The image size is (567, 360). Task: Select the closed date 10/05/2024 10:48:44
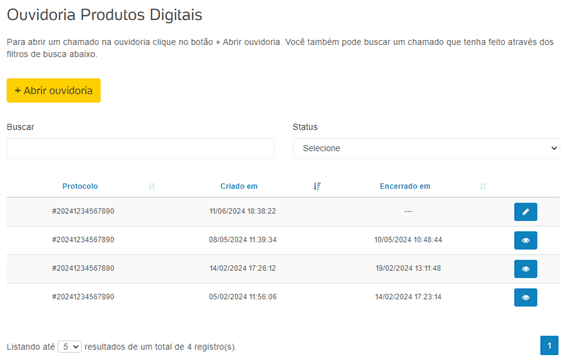click(408, 240)
